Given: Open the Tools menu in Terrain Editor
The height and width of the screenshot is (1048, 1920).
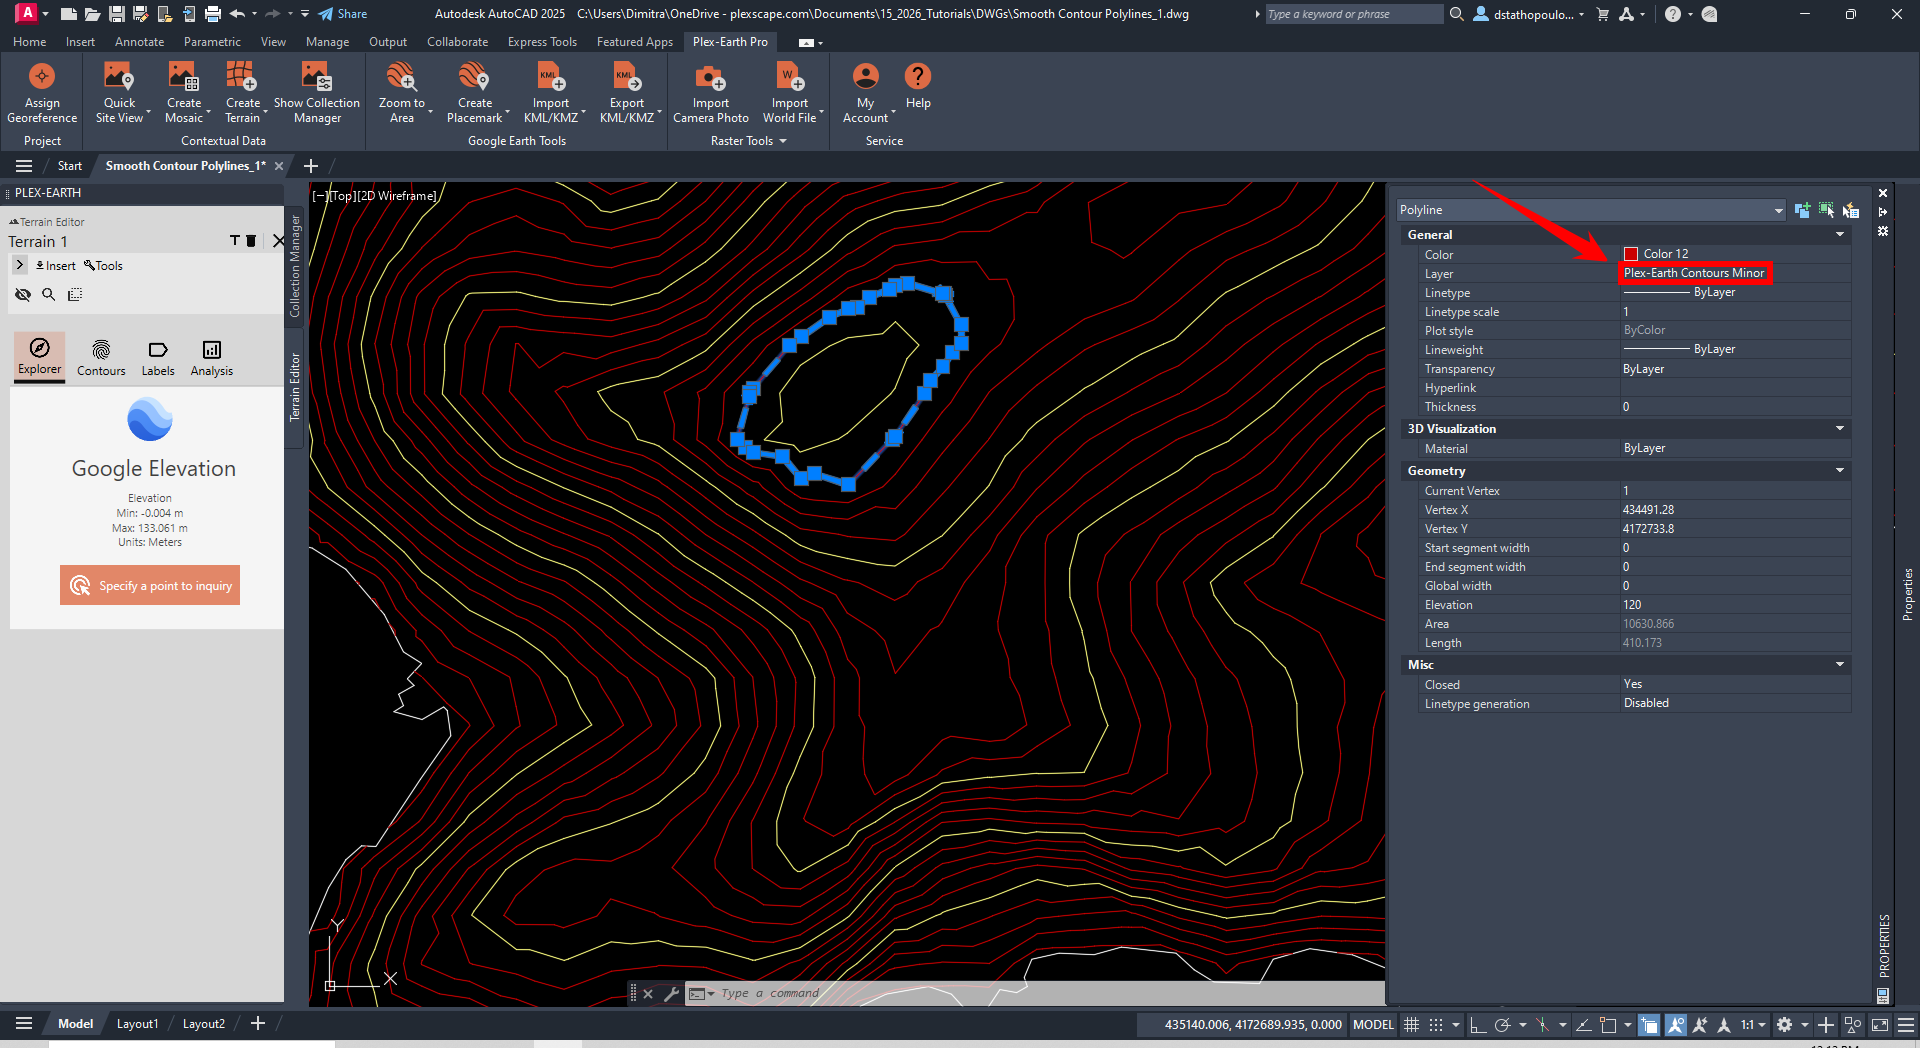Looking at the screenshot, I should (x=104, y=265).
